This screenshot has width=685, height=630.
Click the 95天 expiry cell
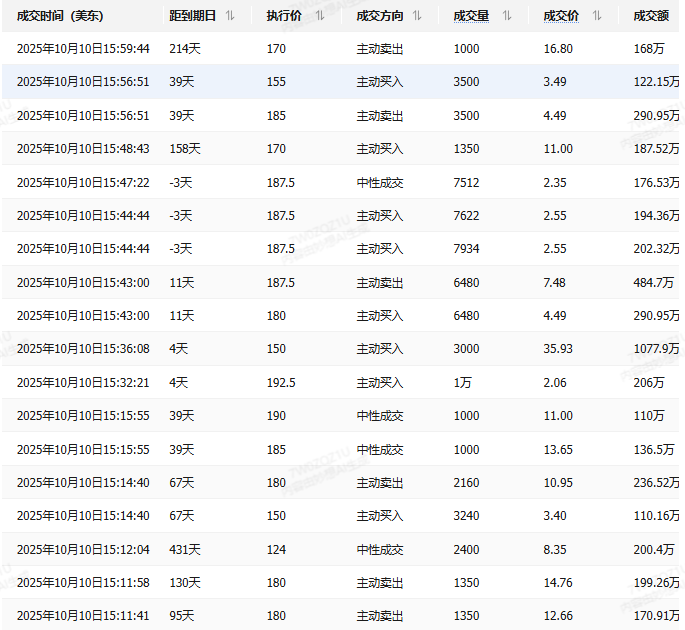tap(182, 616)
